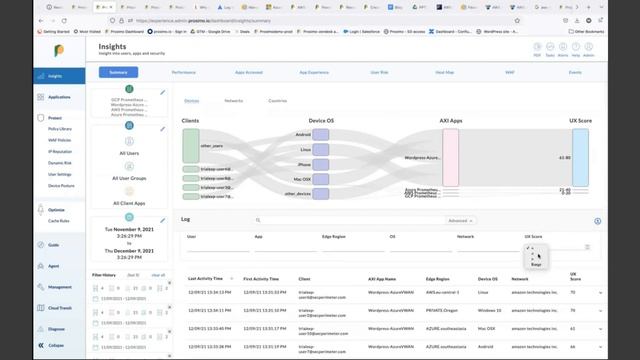Image resolution: width=640 pixels, height=360 pixels.
Task: Open Cache Rules under Optimize
Action: [x=59, y=221]
